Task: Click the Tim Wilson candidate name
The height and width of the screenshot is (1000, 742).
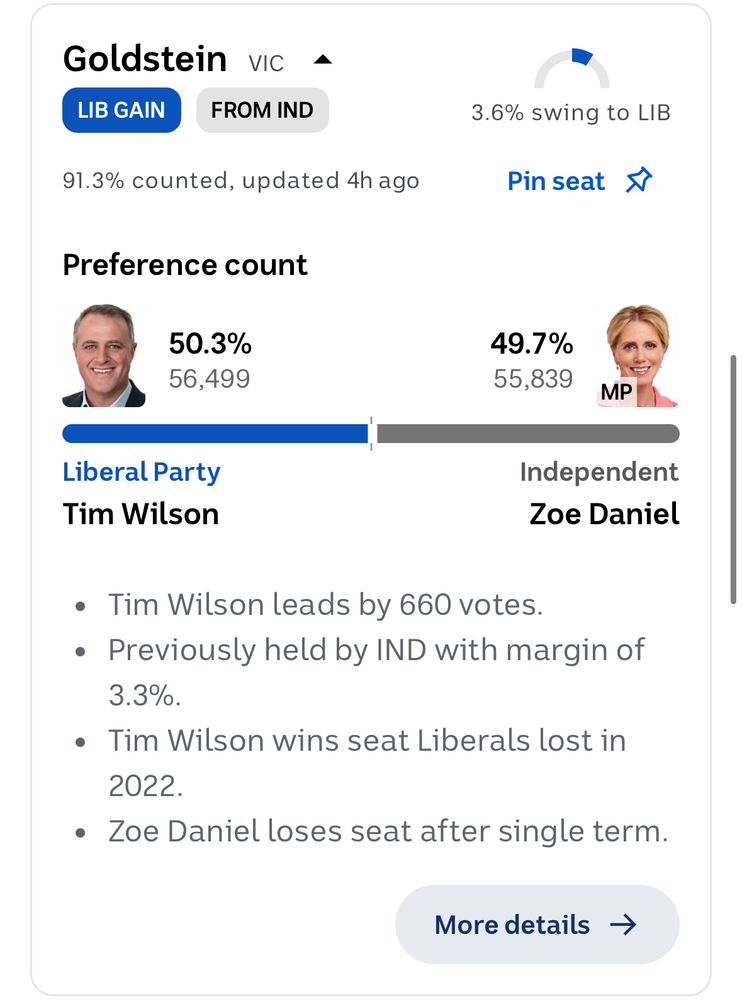Action: pyautogui.click(x=141, y=514)
